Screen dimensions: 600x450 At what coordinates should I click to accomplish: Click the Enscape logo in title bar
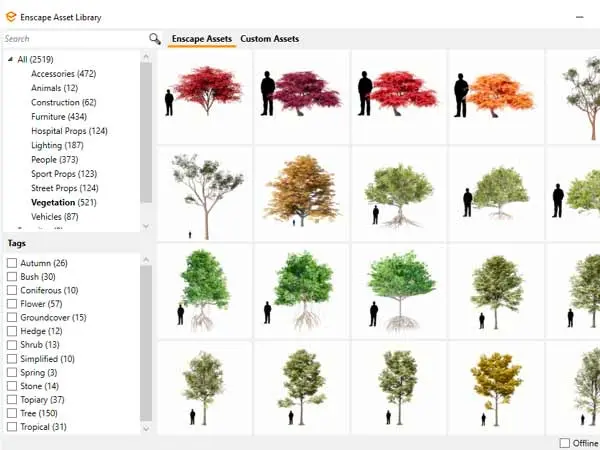[x=11, y=17]
